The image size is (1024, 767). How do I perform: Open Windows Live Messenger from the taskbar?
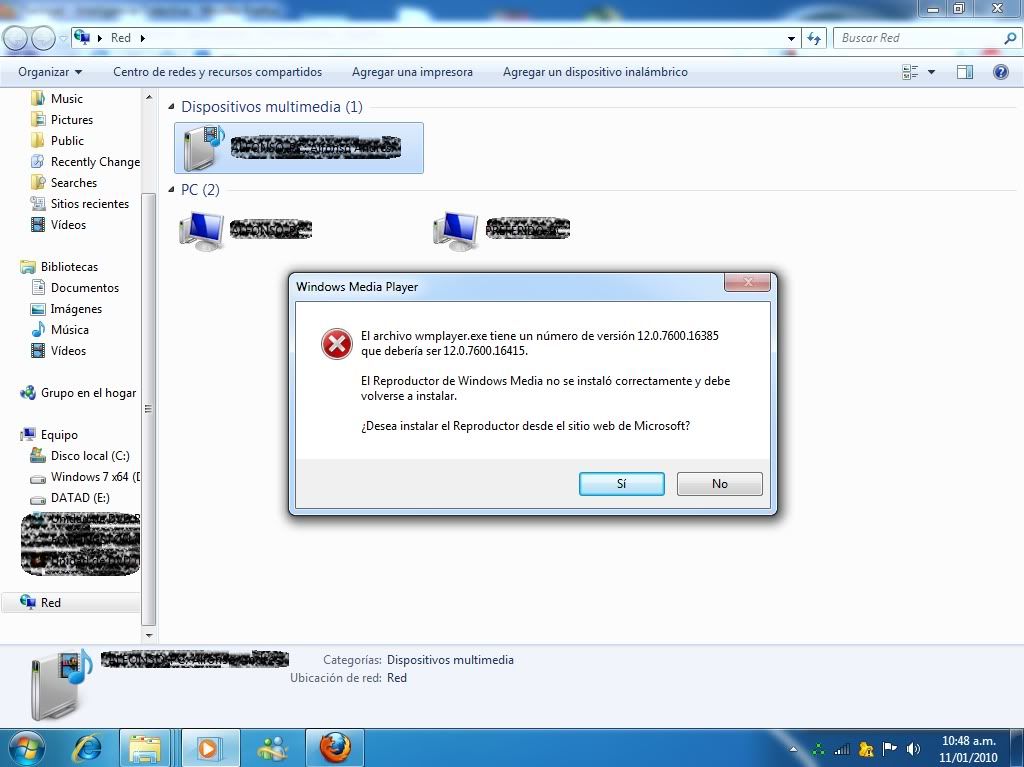tap(272, 748)
